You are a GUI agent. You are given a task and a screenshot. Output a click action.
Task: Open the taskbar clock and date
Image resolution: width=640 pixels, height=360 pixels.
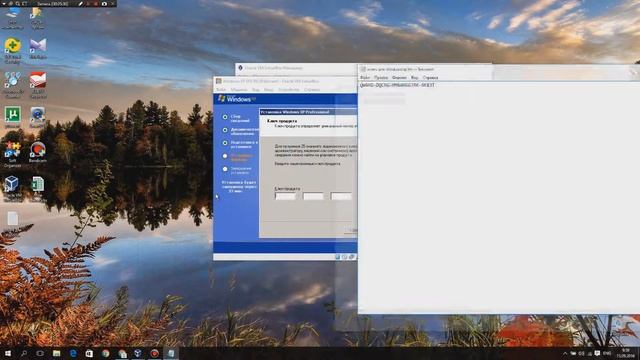pos(626,353)
